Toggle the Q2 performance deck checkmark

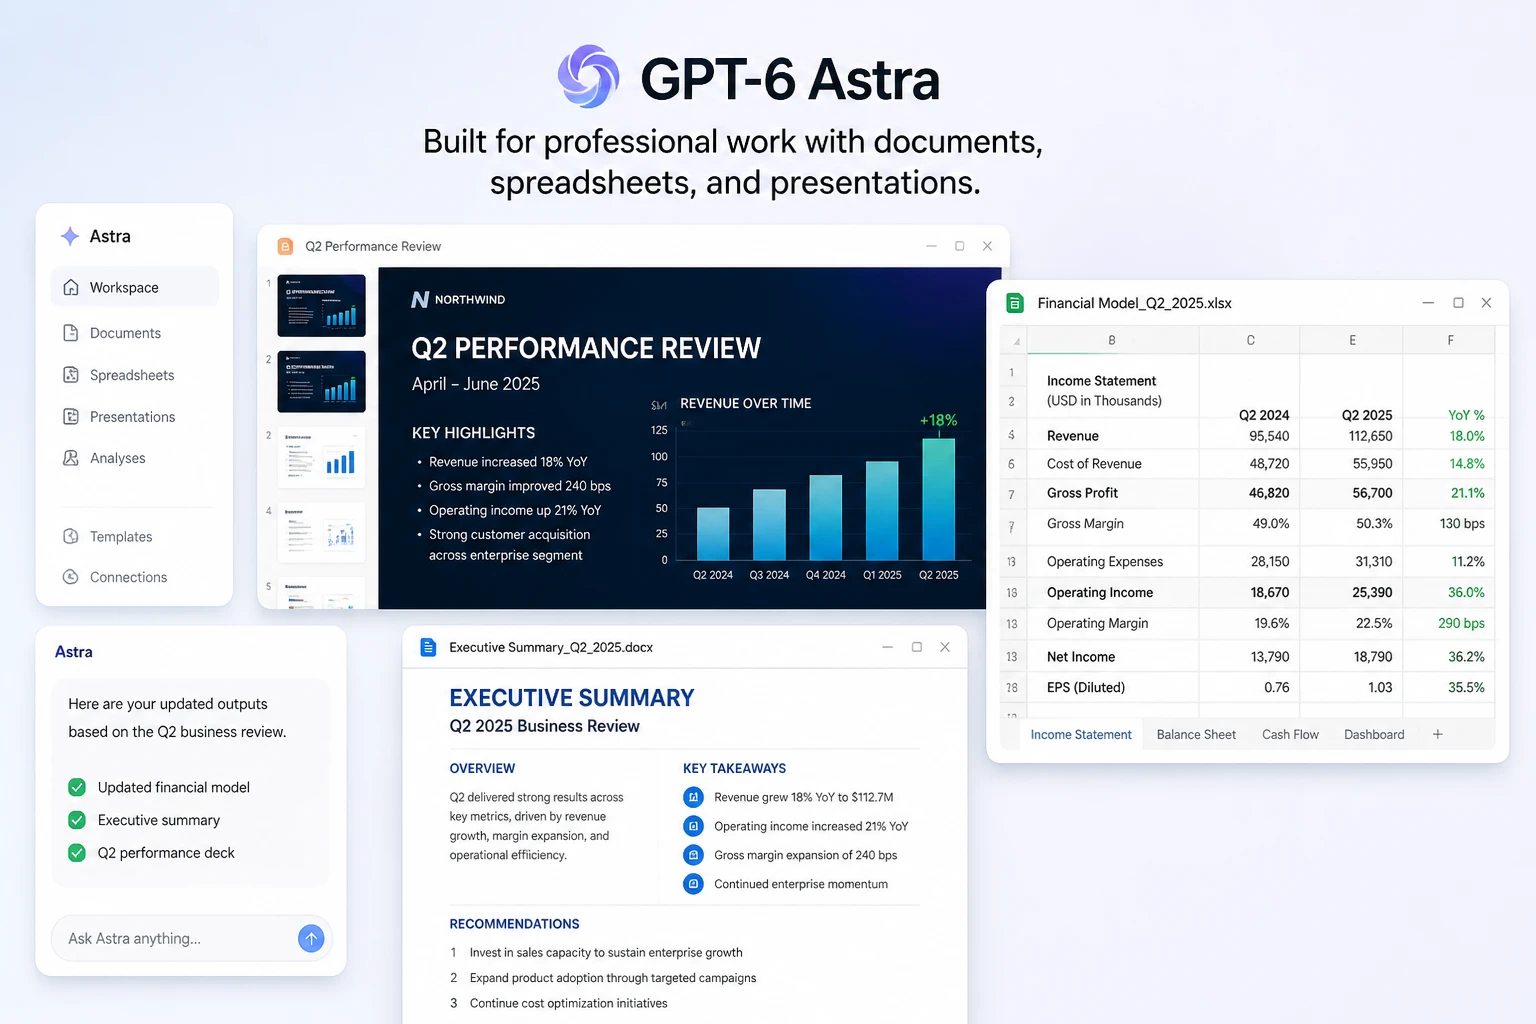[x=77, y=853]
